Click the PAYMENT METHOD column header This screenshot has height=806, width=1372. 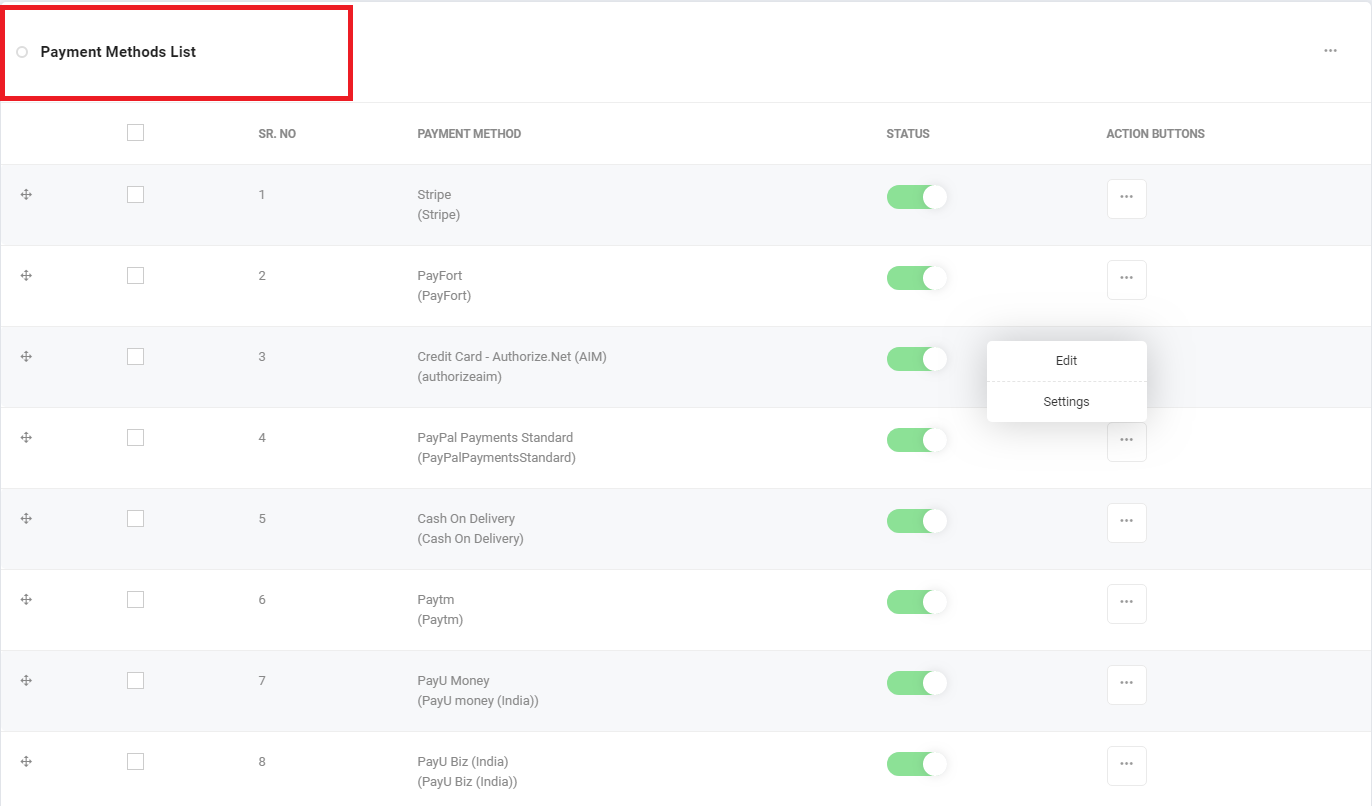pos(469,134)
